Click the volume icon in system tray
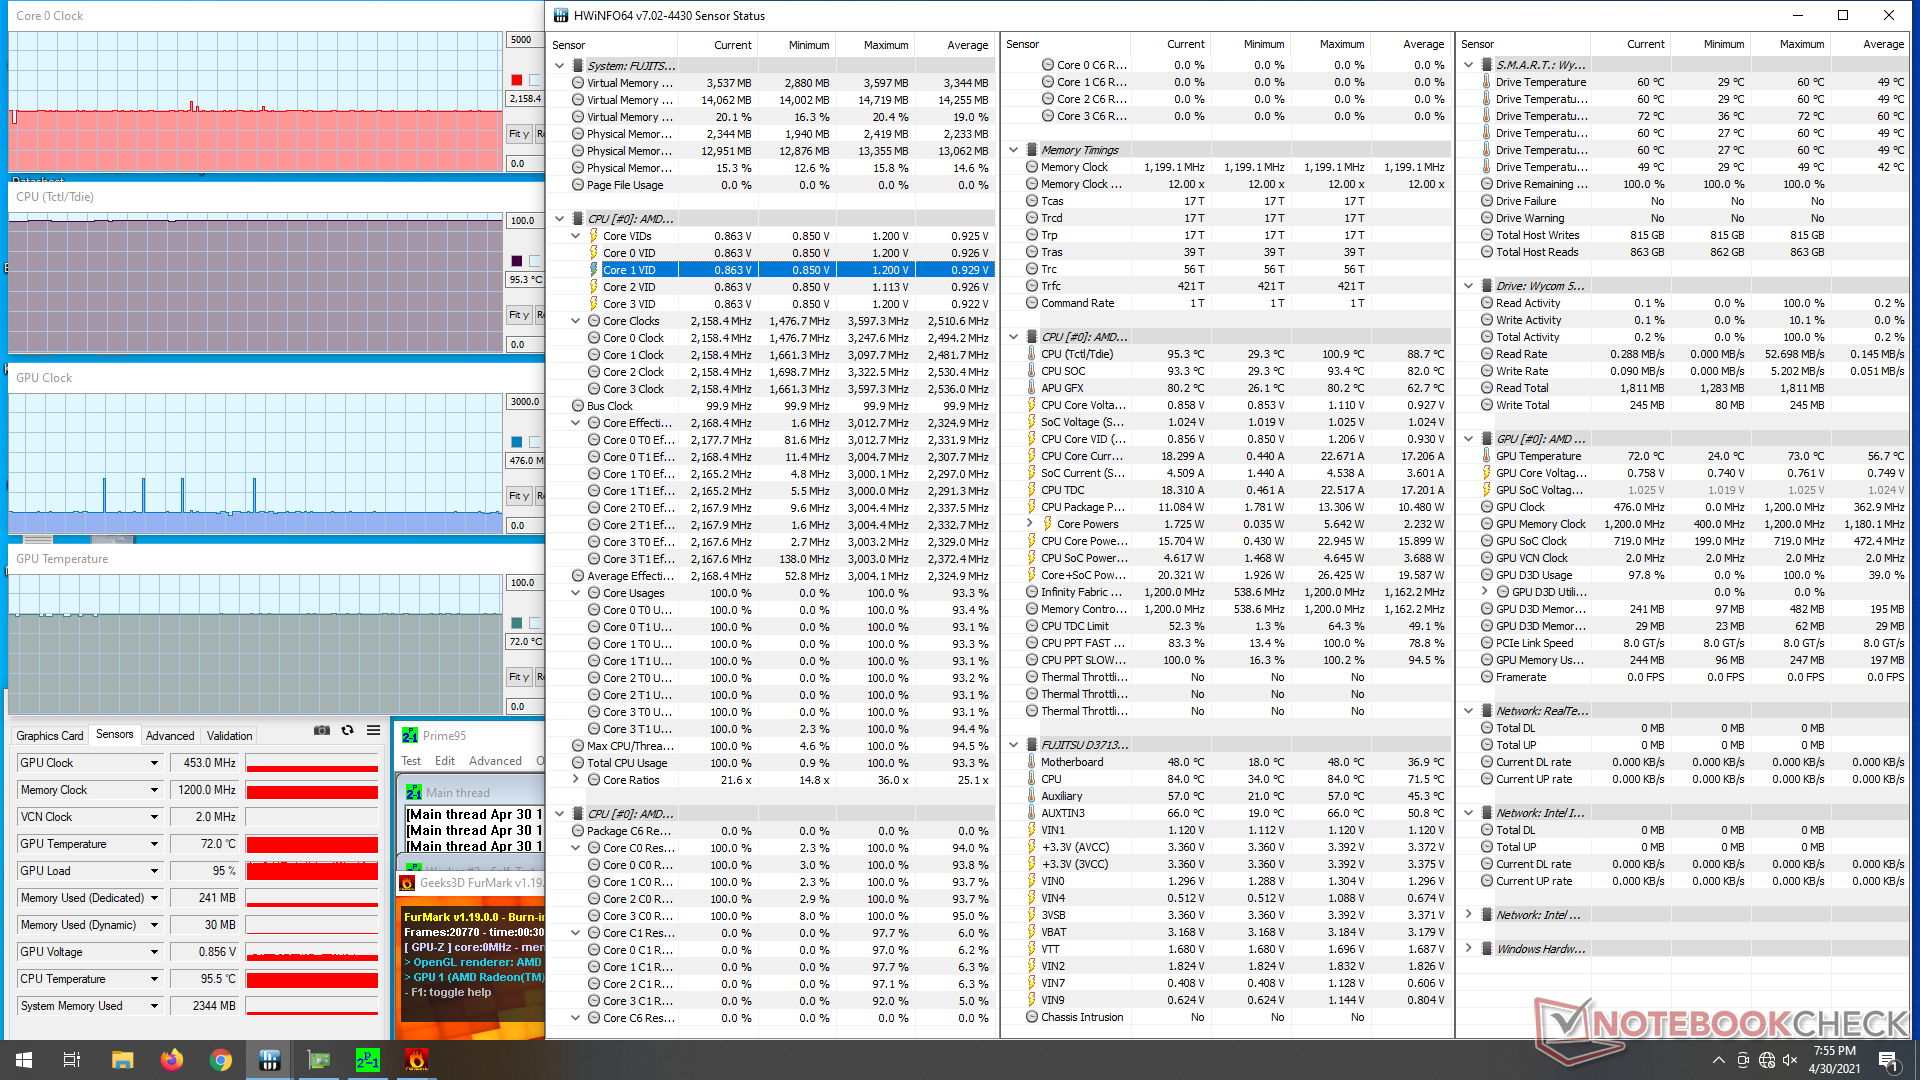 pyautogui.click(x=1791, y=1060)
